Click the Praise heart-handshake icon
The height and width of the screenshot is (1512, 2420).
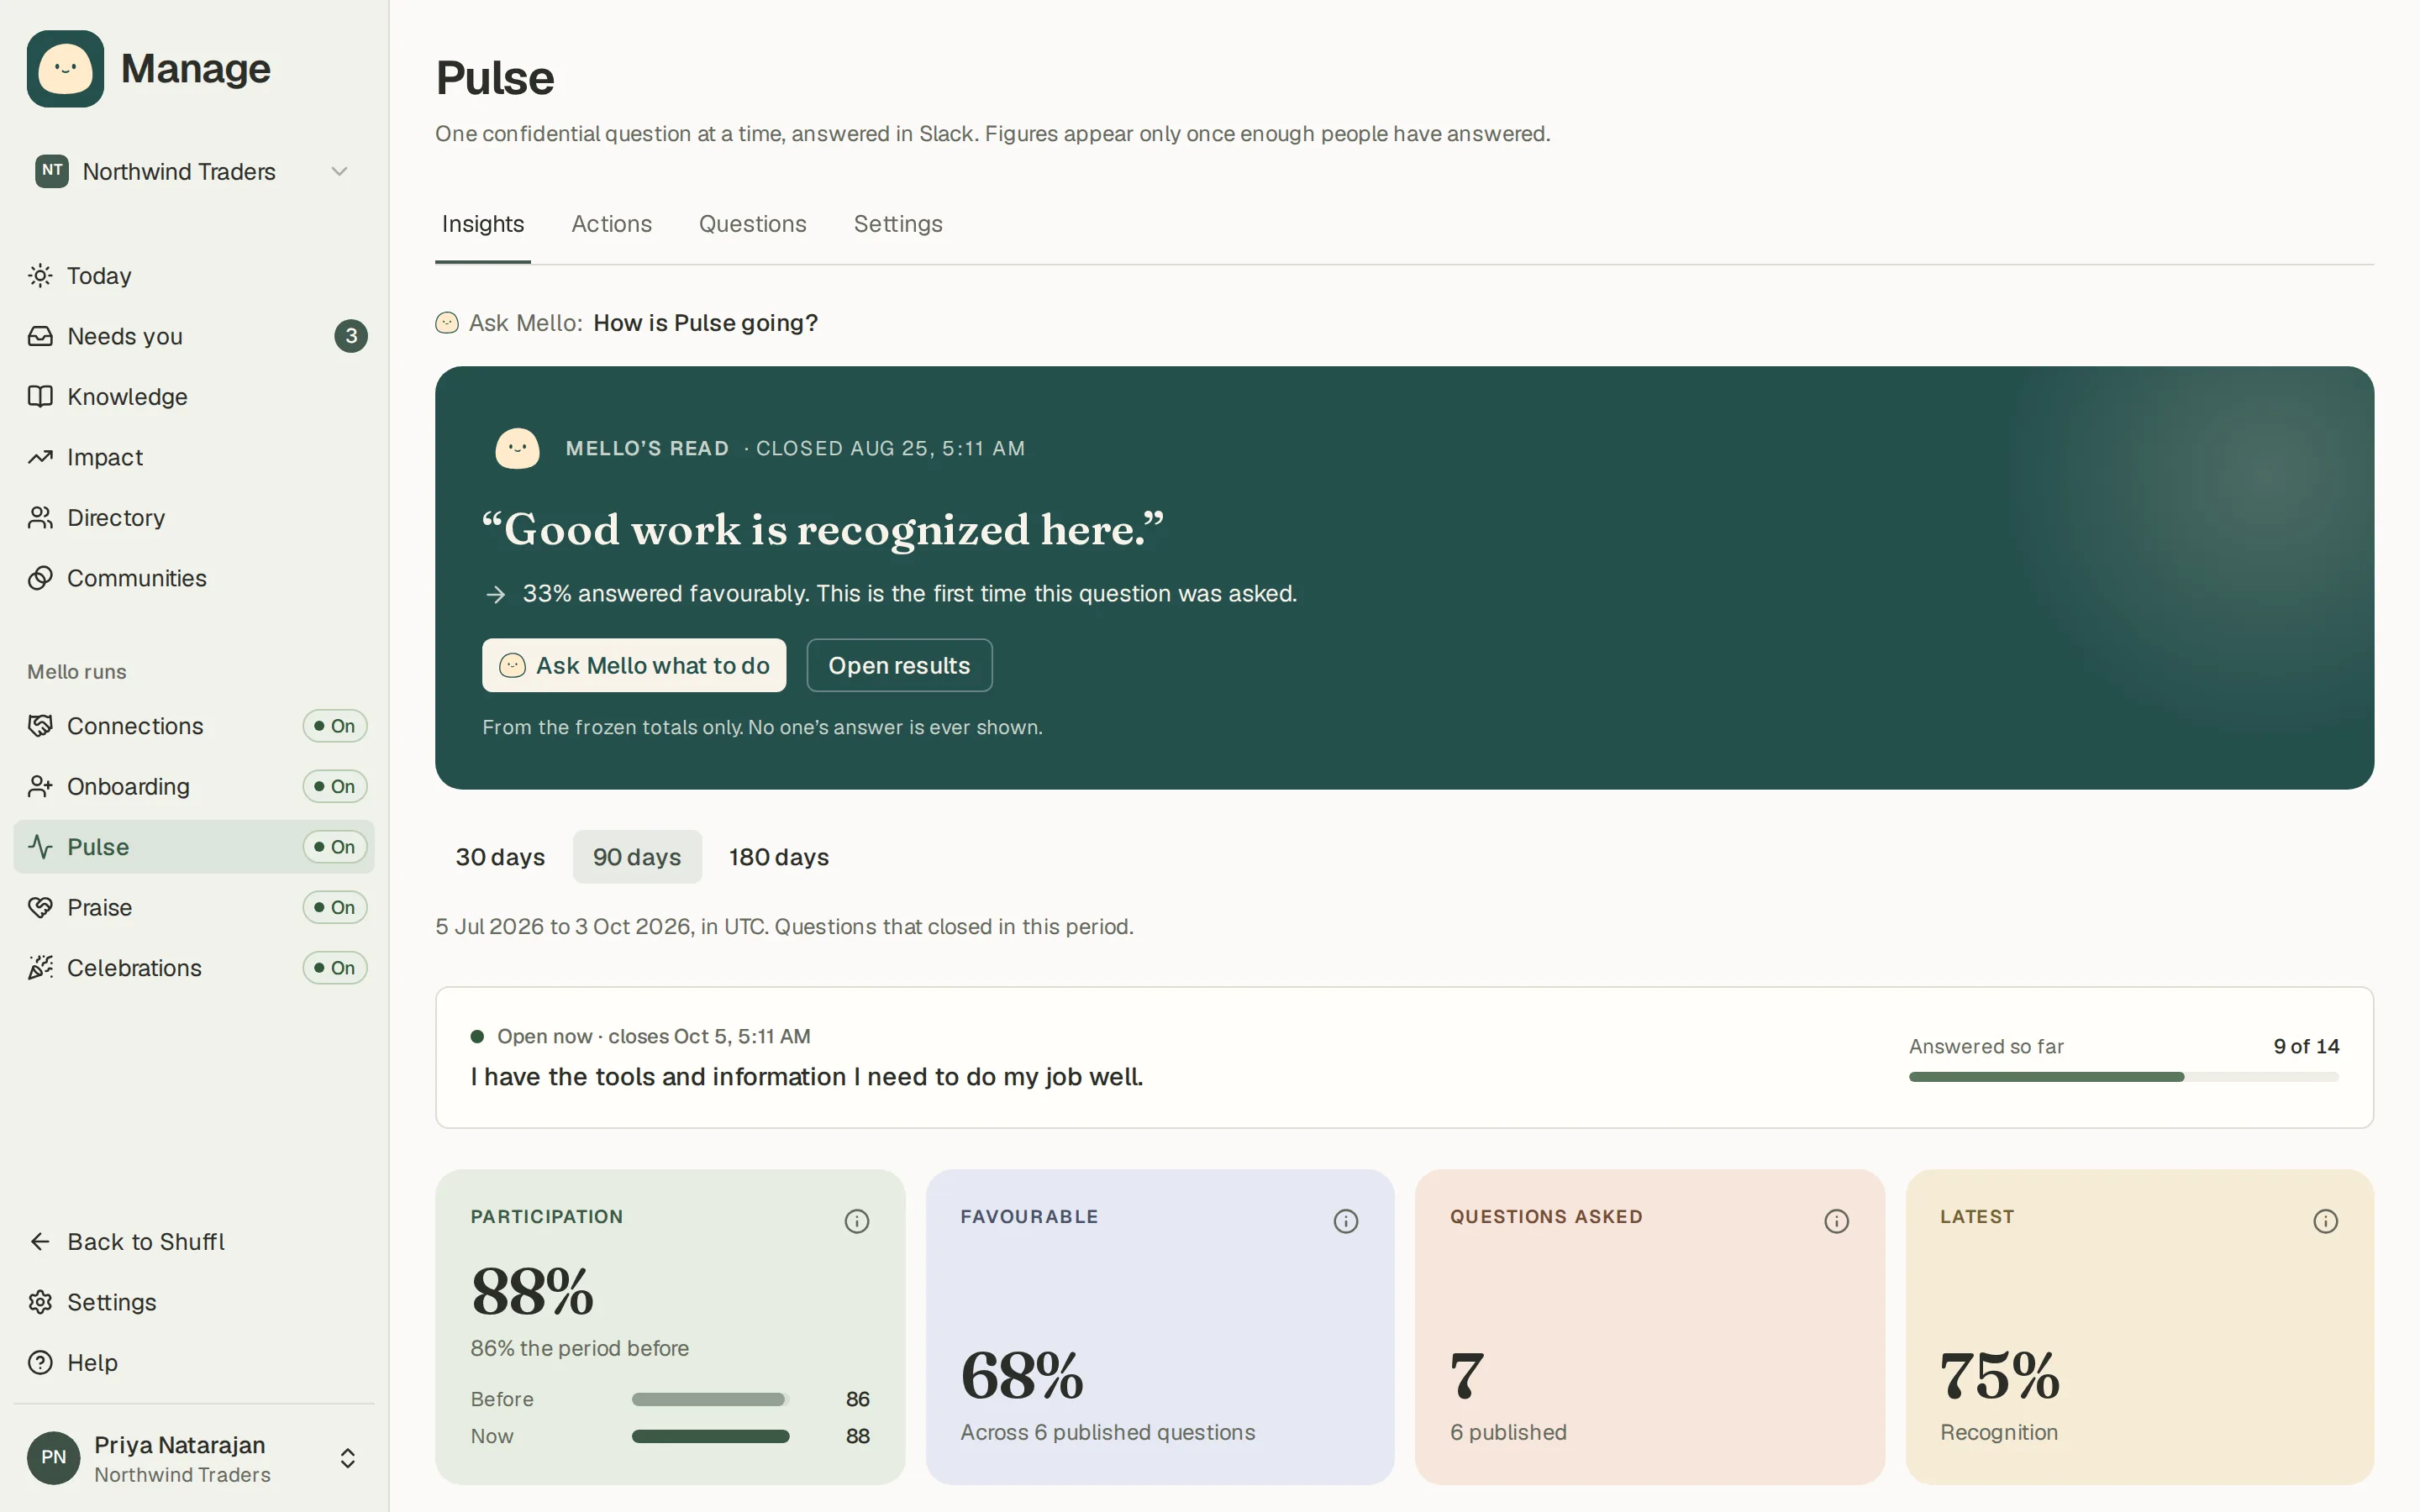point(40,907)
